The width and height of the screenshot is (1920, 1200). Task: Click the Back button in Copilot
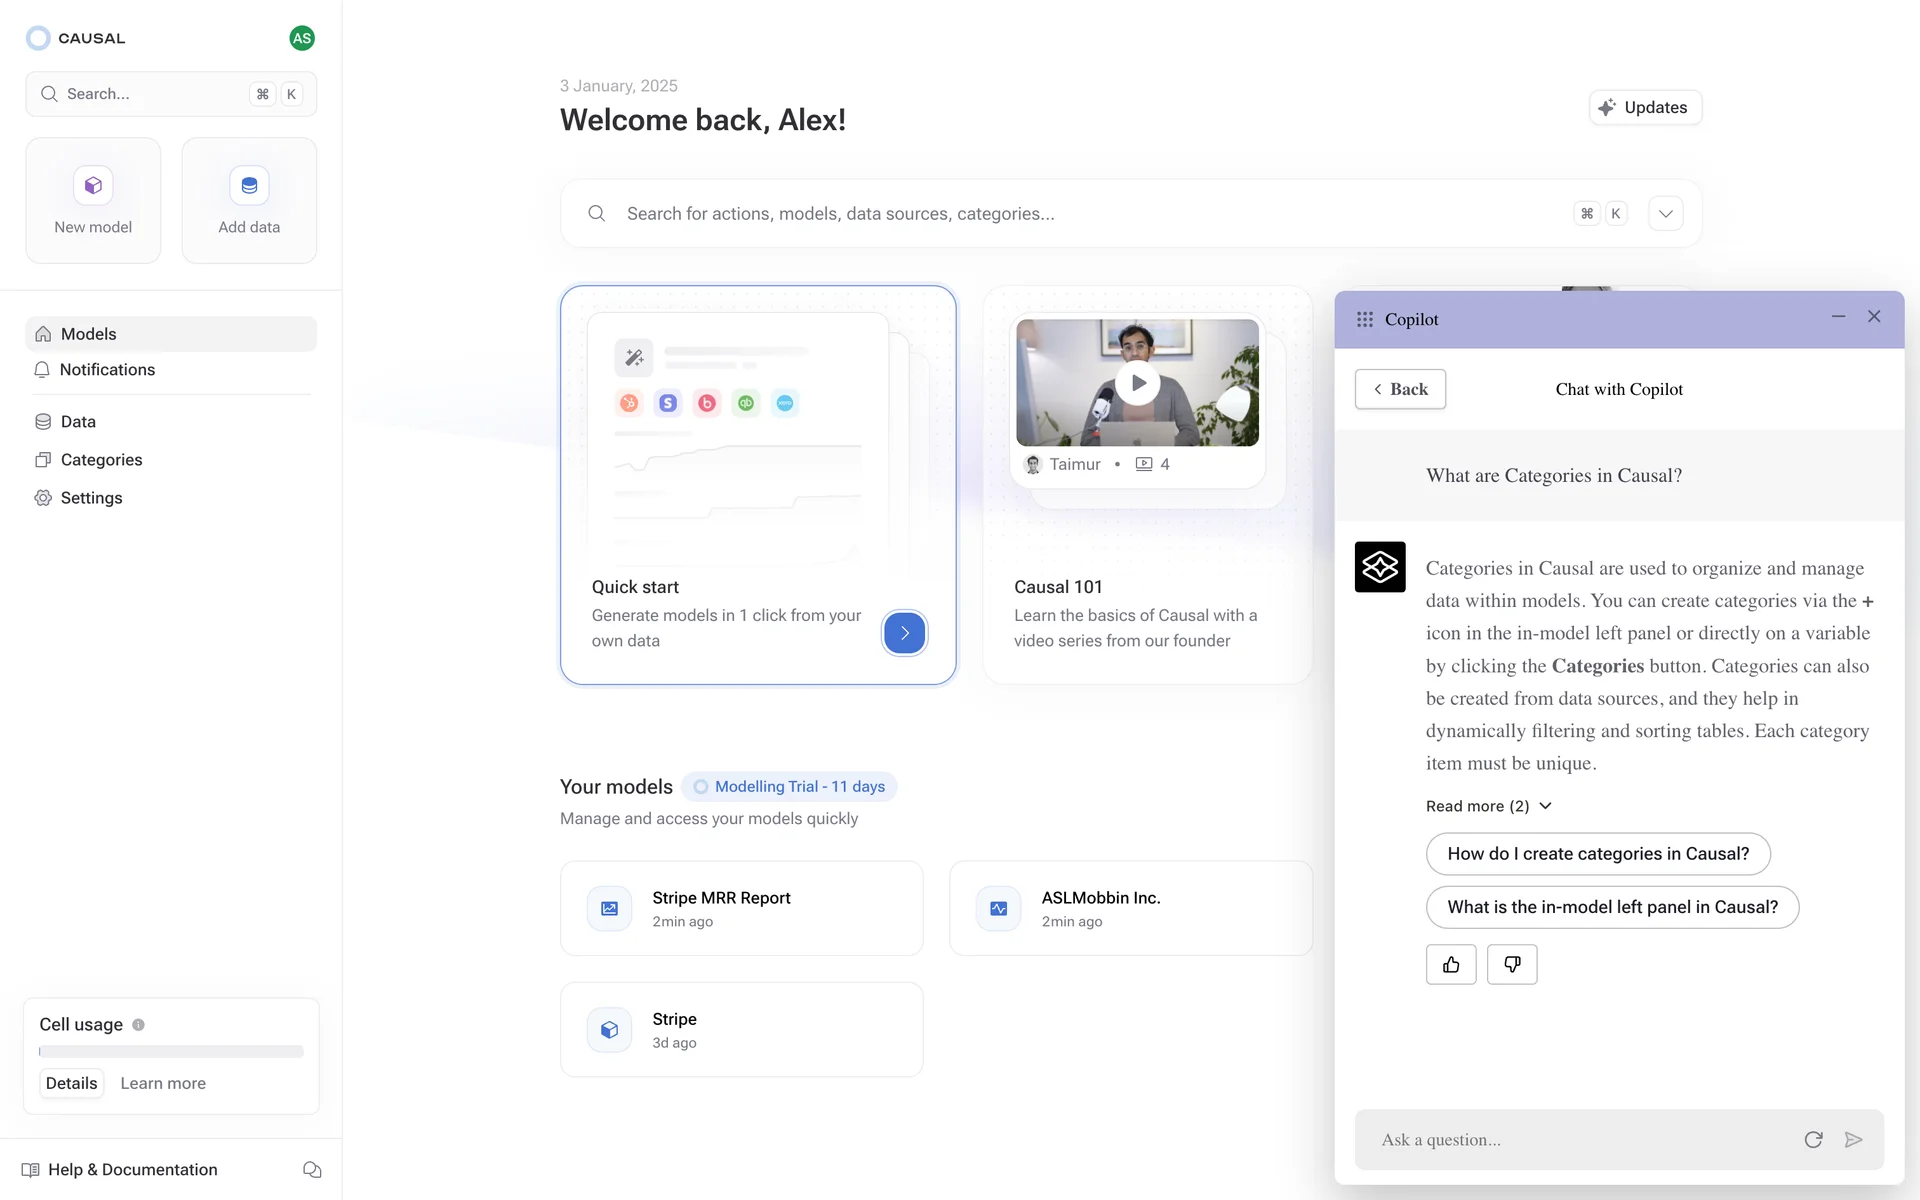(1399, 389)
